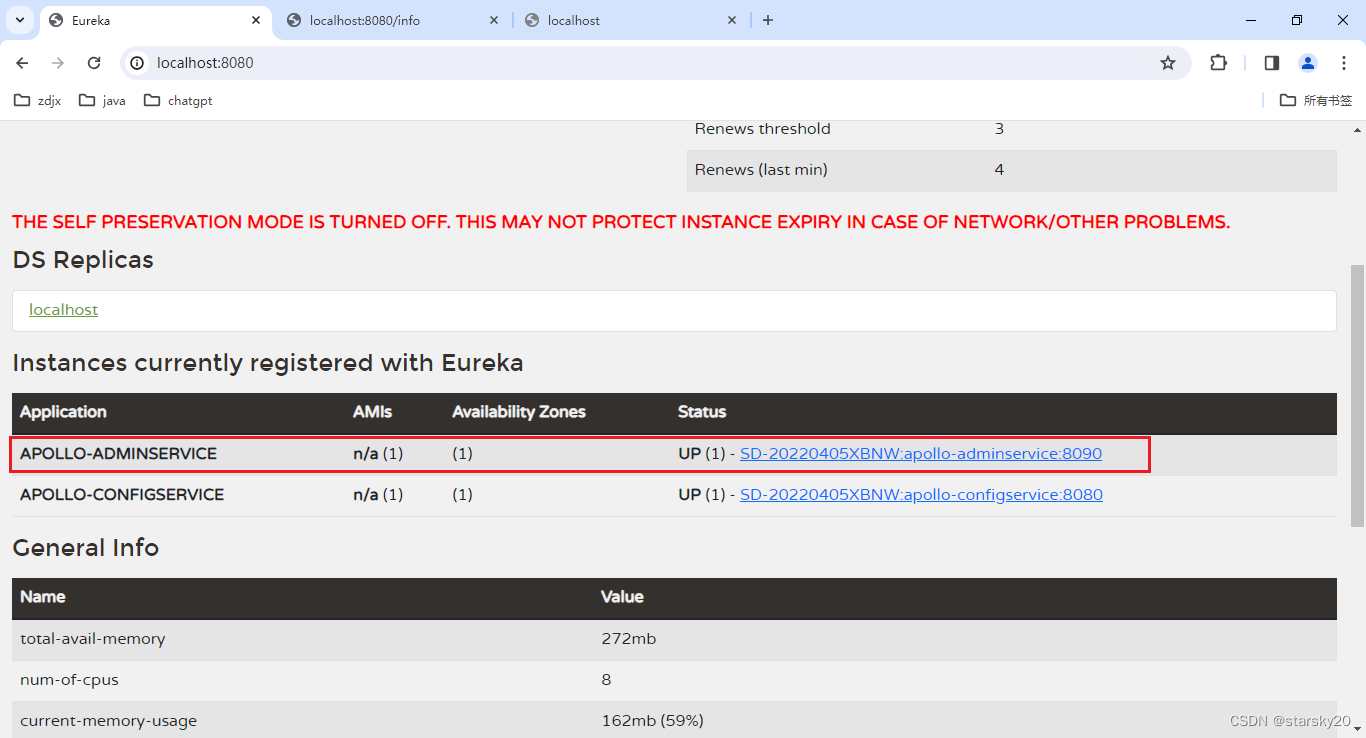Click the Renews (last min) label
Image resolution: width=1366 pixels, height=738 pixels.
(761, 170)
